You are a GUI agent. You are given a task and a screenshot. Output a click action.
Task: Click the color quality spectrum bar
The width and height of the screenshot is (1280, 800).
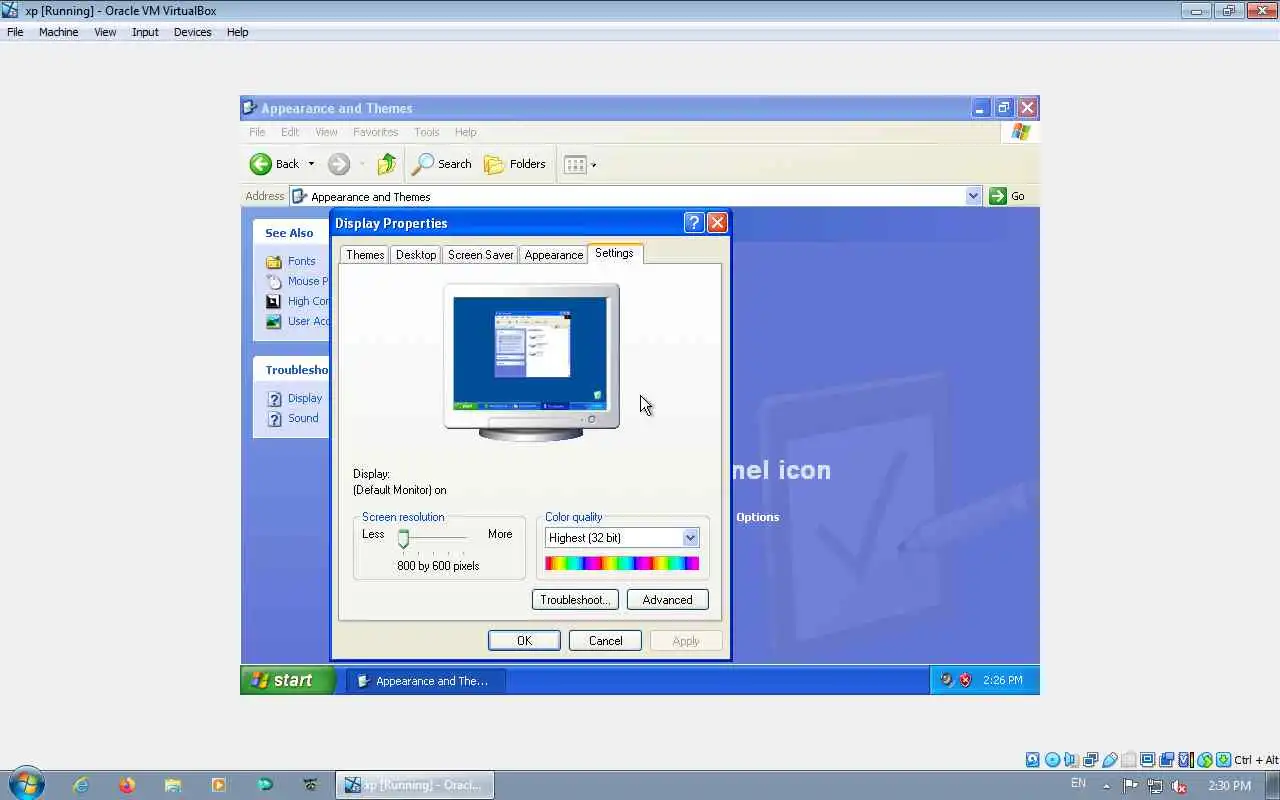pos(622,564)
